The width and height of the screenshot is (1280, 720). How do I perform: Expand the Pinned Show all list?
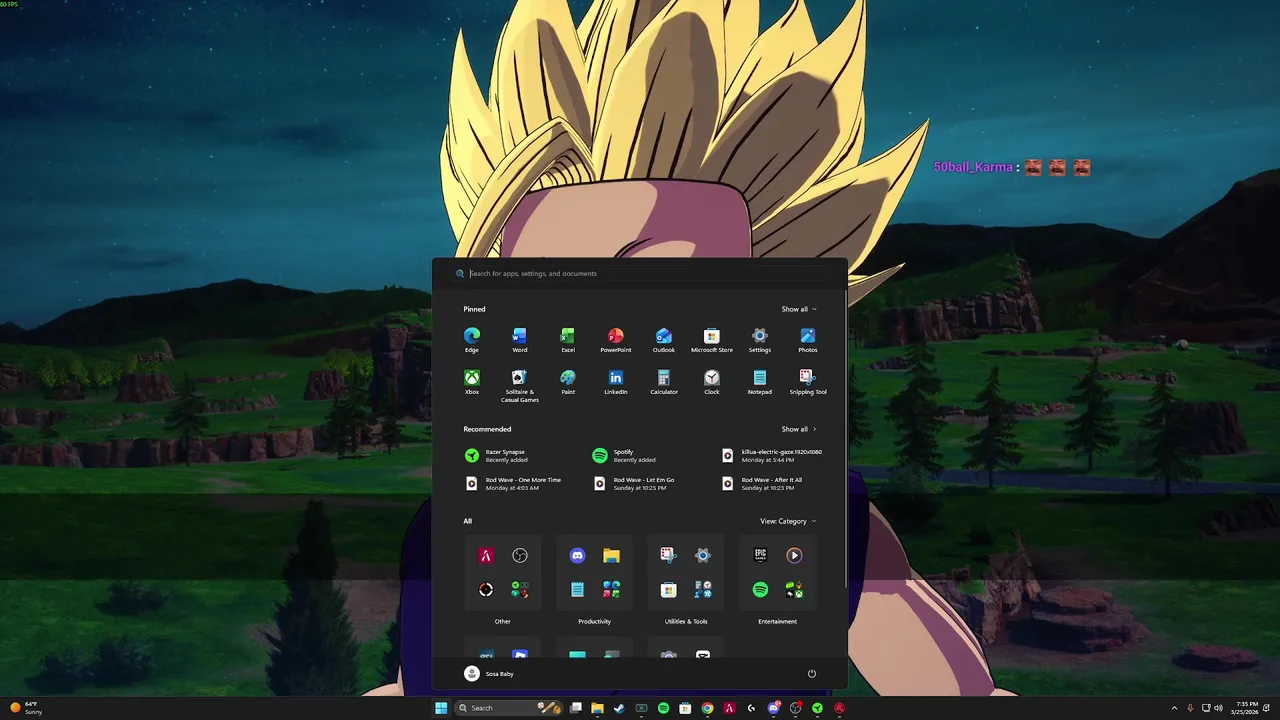[x=799, y=309]
